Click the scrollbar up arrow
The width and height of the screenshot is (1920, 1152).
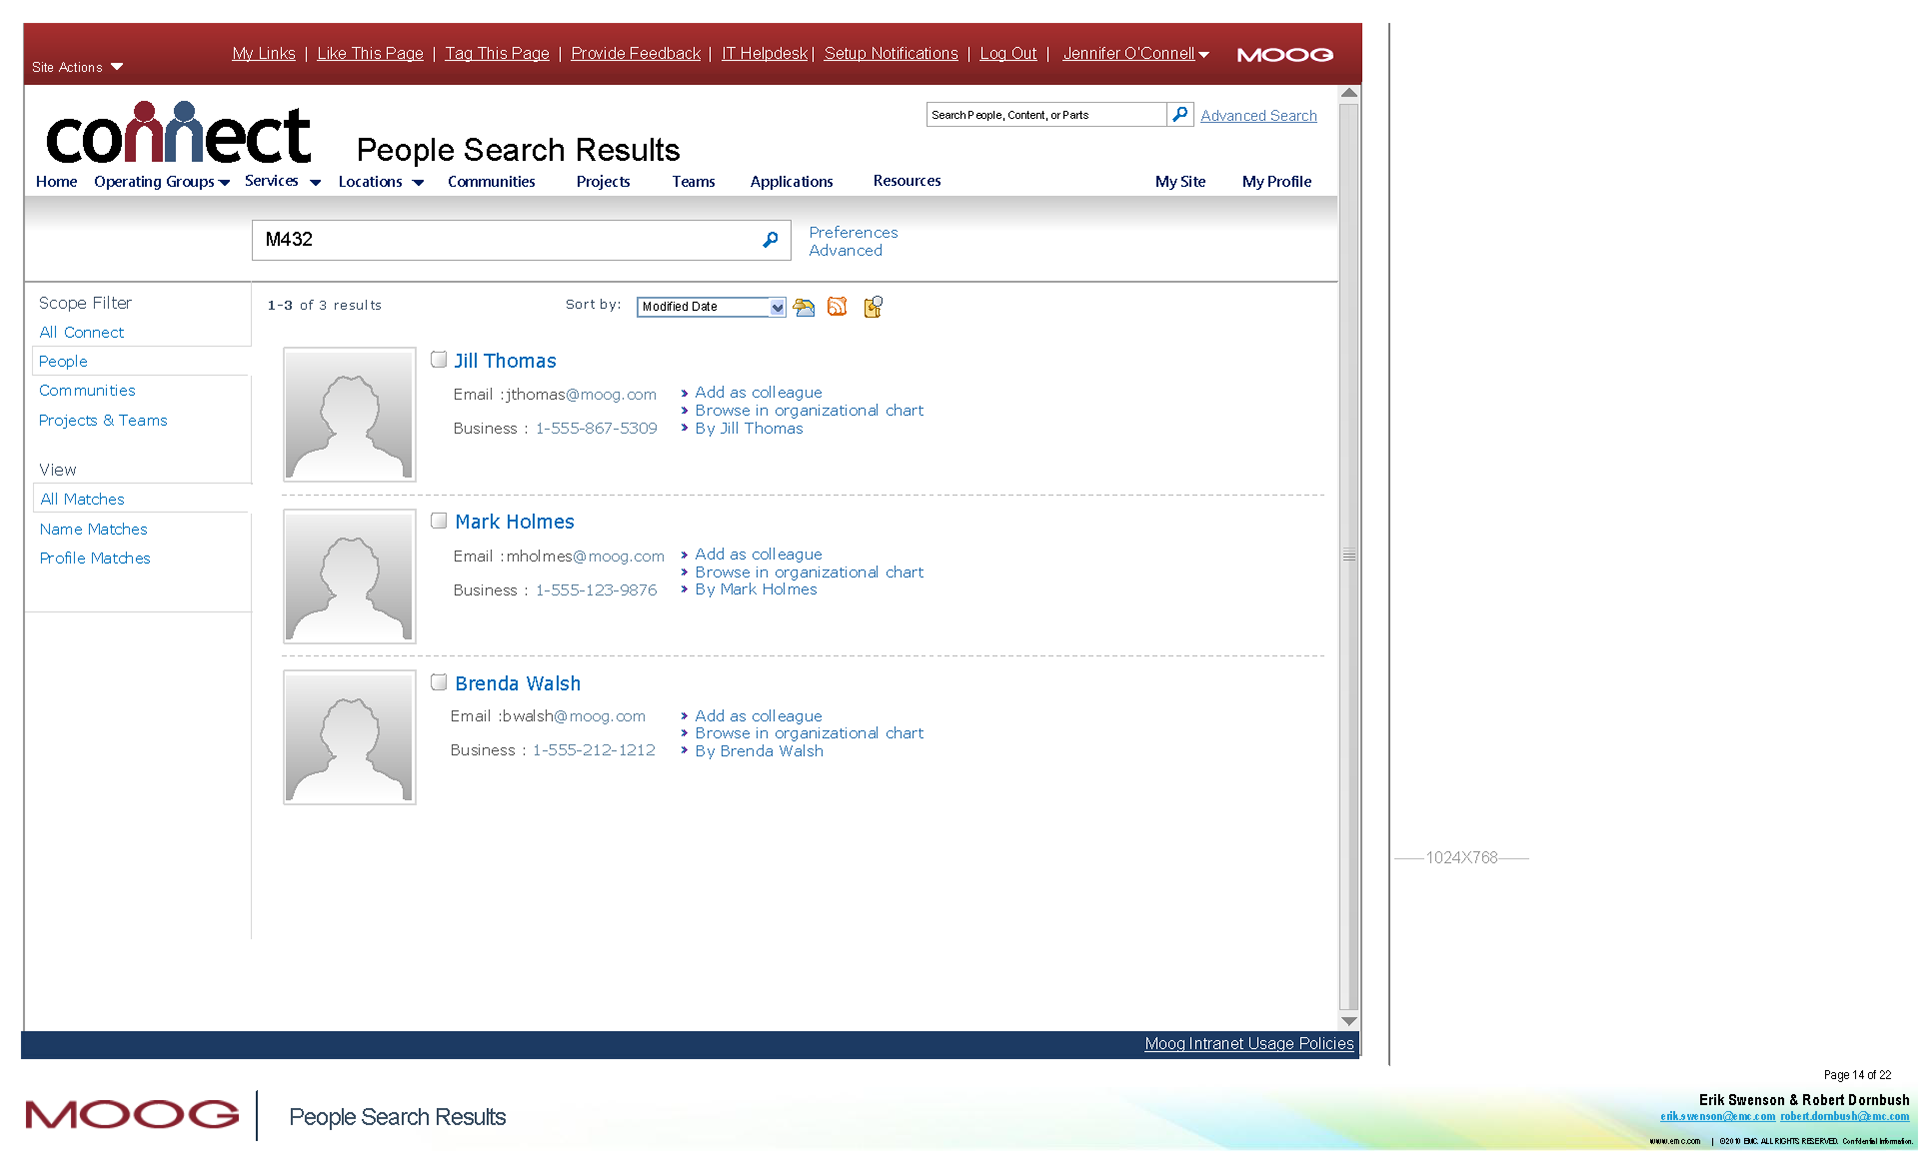coord(1349,93)
